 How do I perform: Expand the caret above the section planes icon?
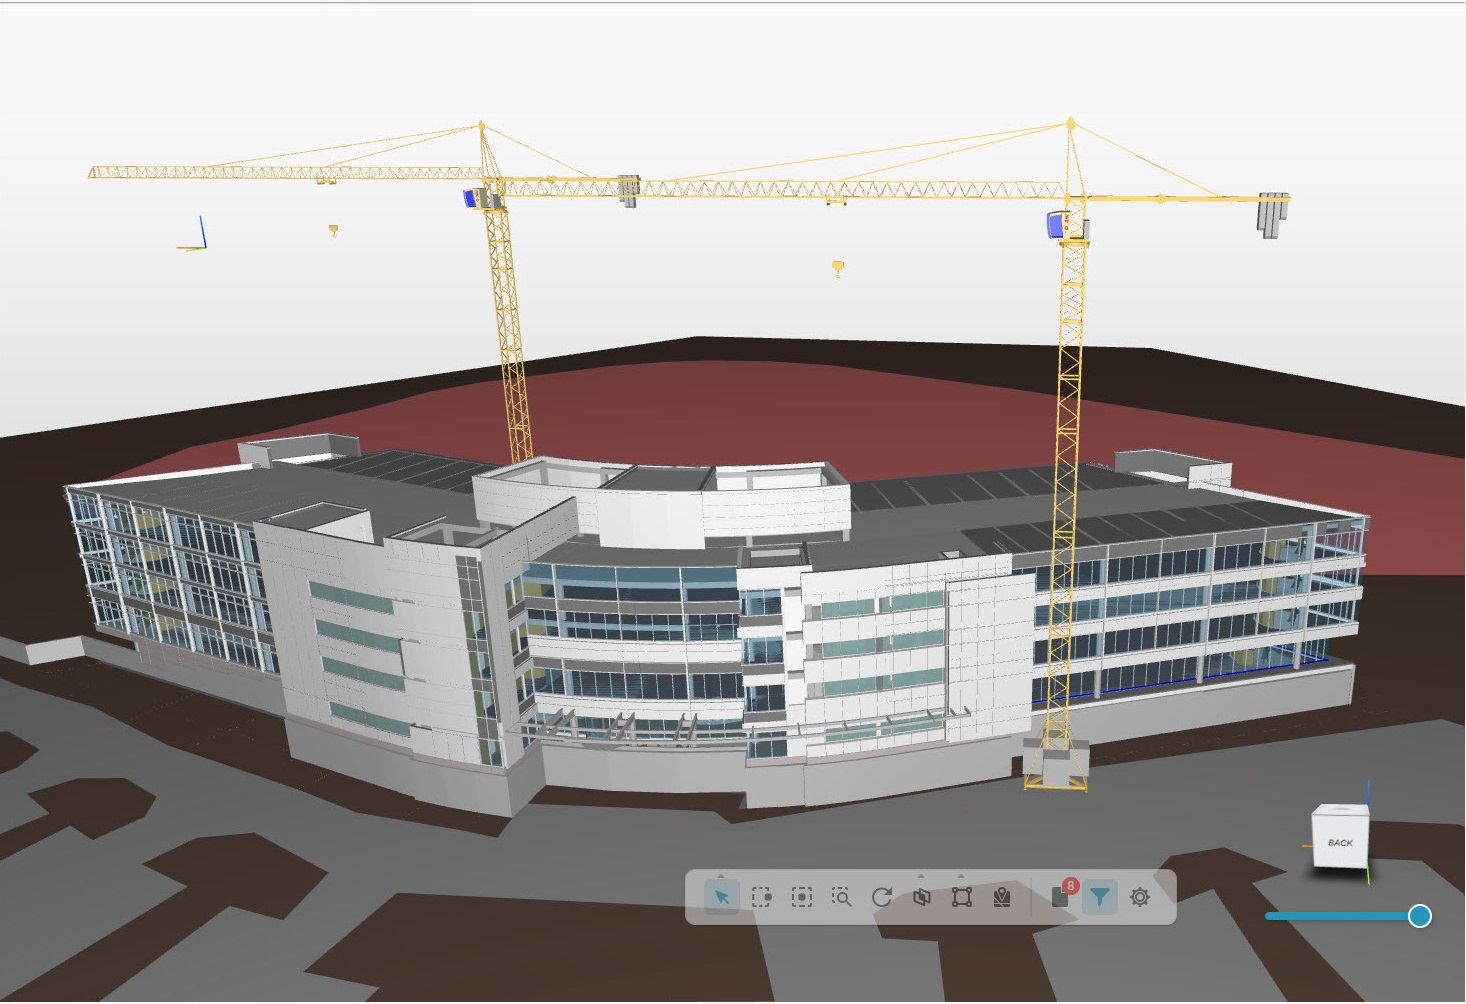click(x=921, y=876)
